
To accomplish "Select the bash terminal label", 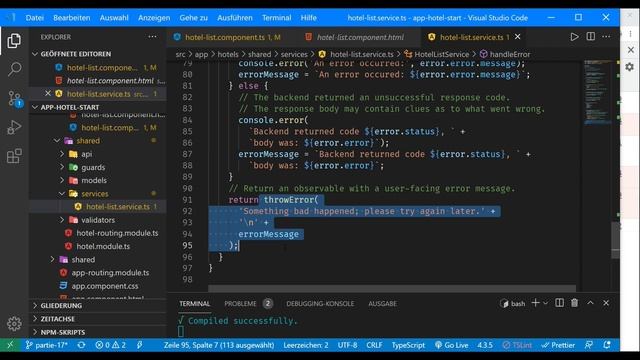I will 513,304.
